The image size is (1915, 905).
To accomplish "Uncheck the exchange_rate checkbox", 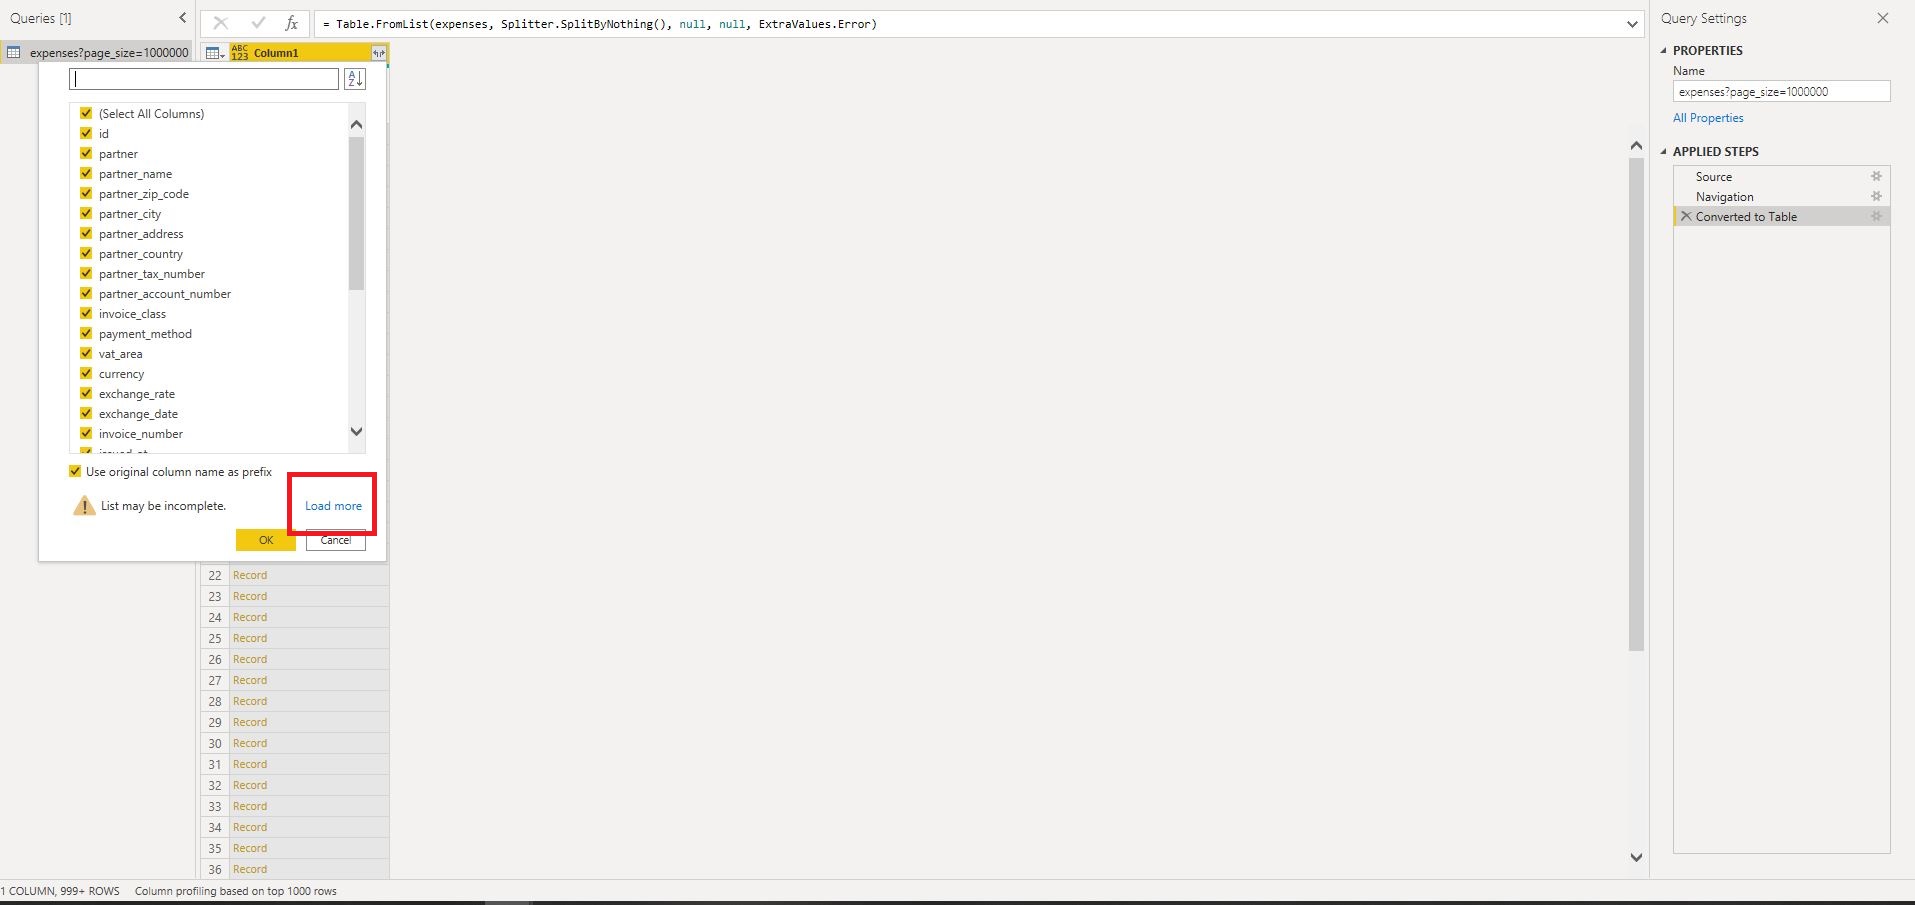I will [86, 393].
